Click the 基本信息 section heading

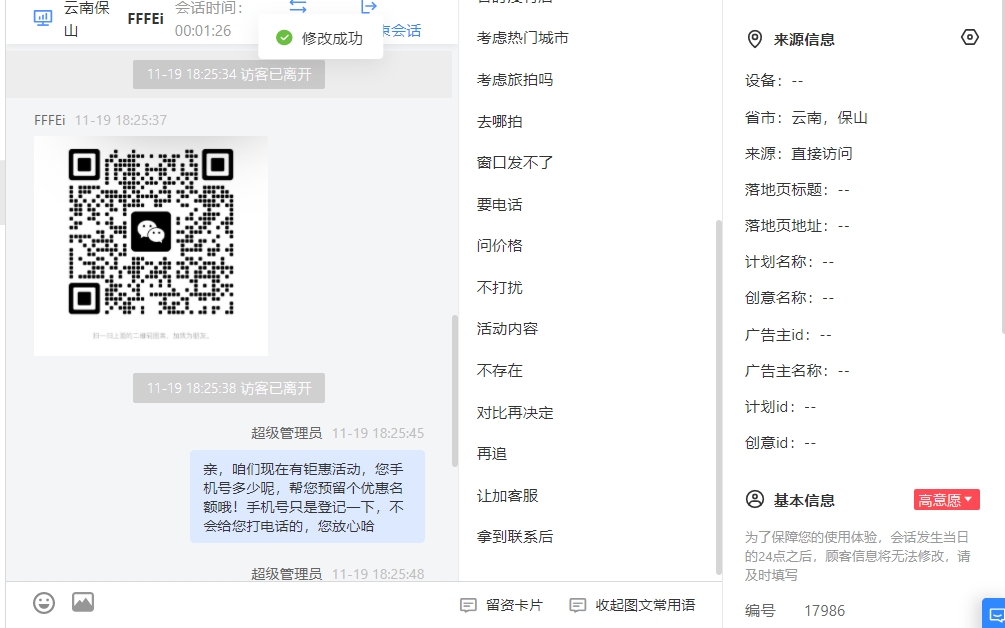coord(804,500)
